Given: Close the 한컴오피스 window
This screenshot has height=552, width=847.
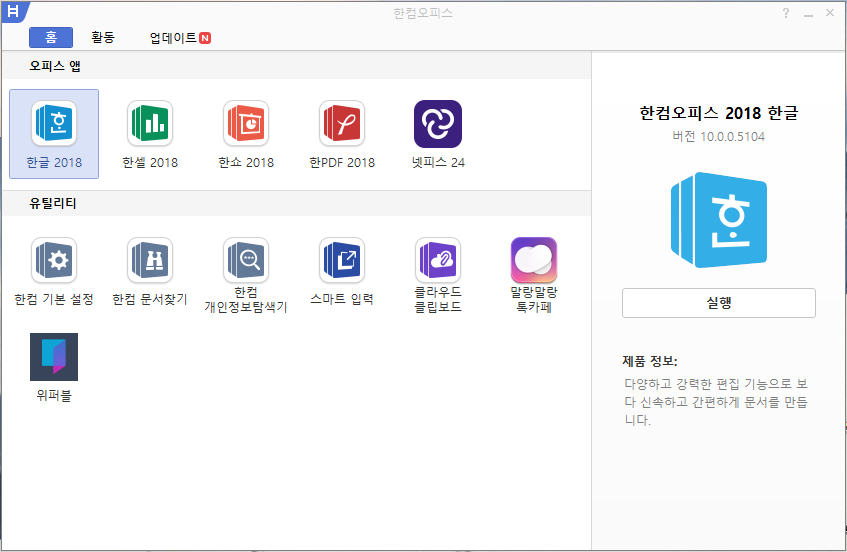Looking at the screenshot, I should pos(830,12).
